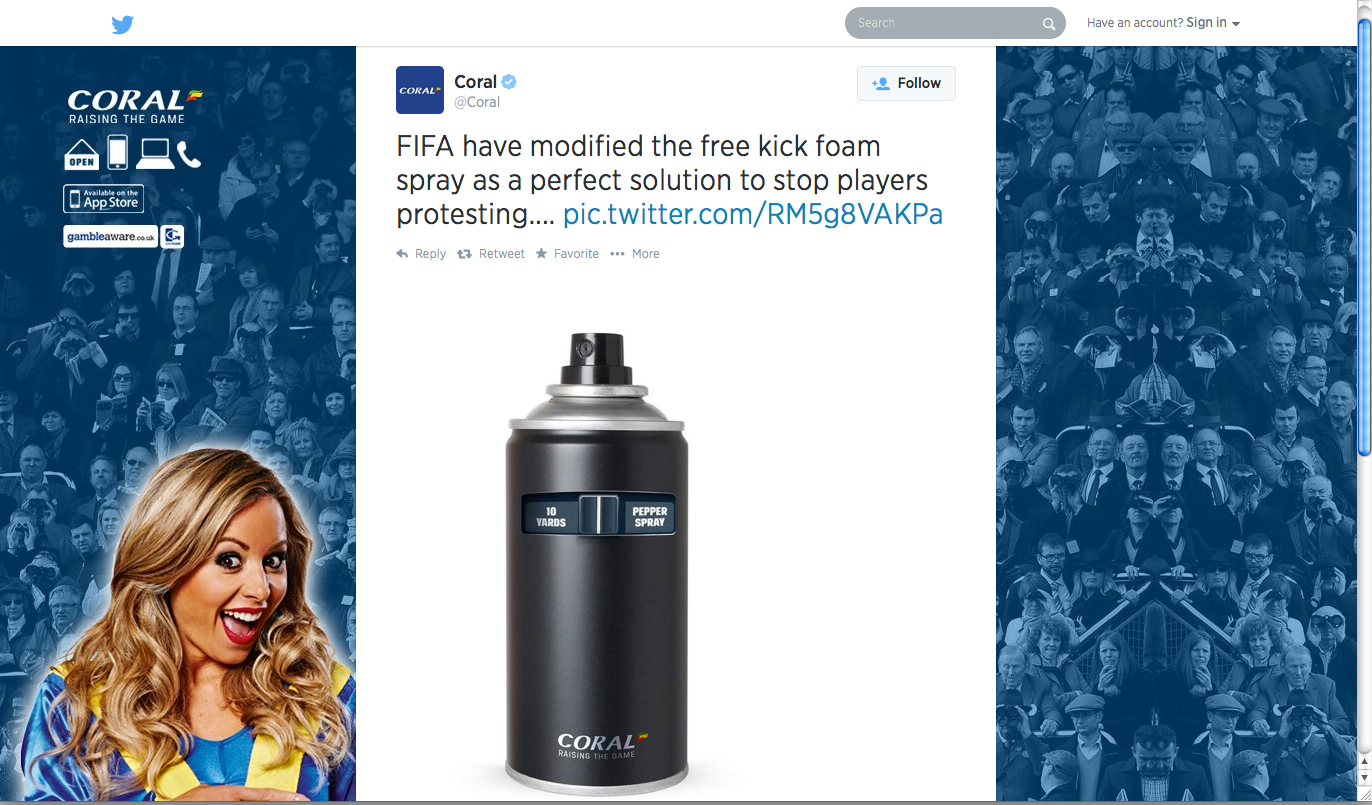This screenshot has height=805, width=1372.
Task: Click the search magnifier icon
Action: (x=1048, y=24)
